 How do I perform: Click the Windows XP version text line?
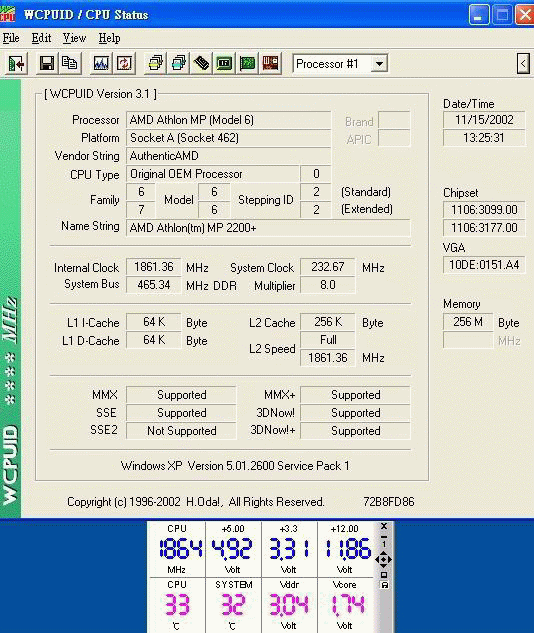pyautogui.click(x=235, y=466)
